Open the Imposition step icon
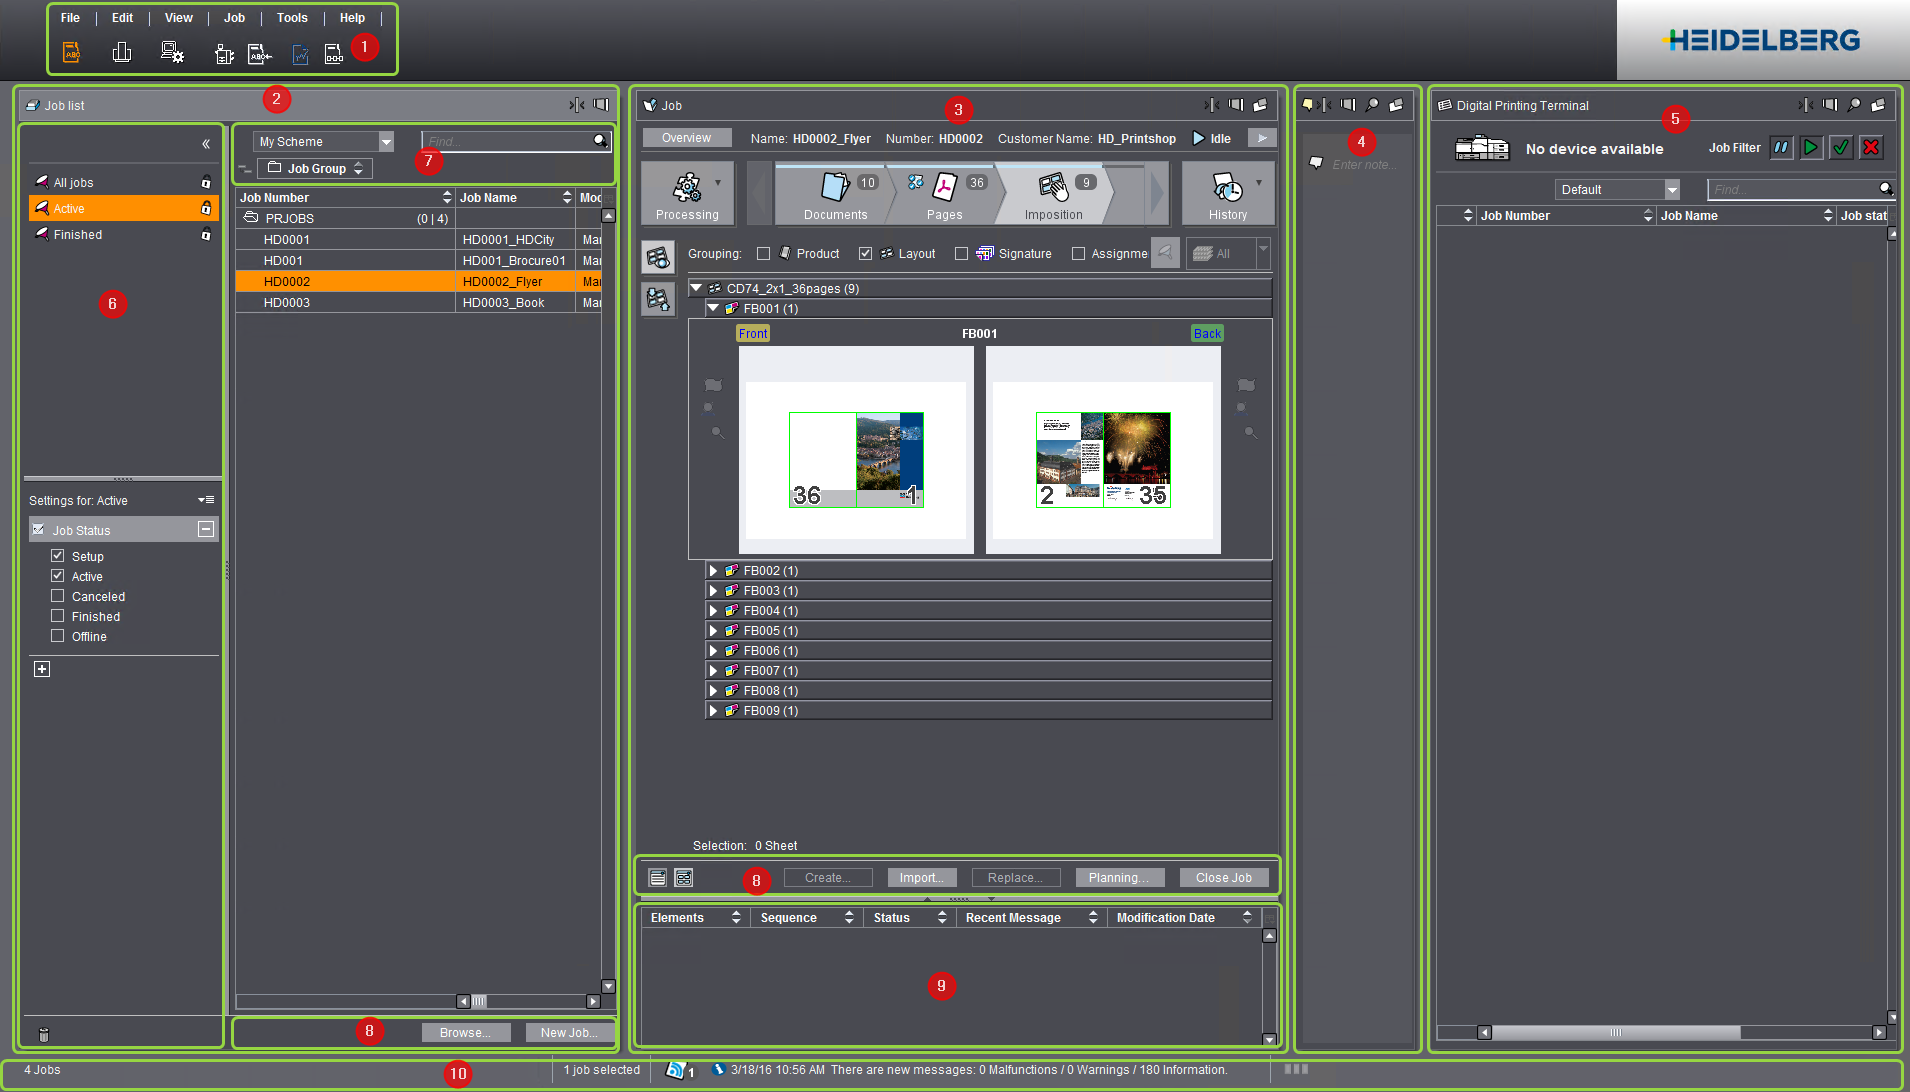This screenshot has width=1910, height=1092. coord(1053,186)
